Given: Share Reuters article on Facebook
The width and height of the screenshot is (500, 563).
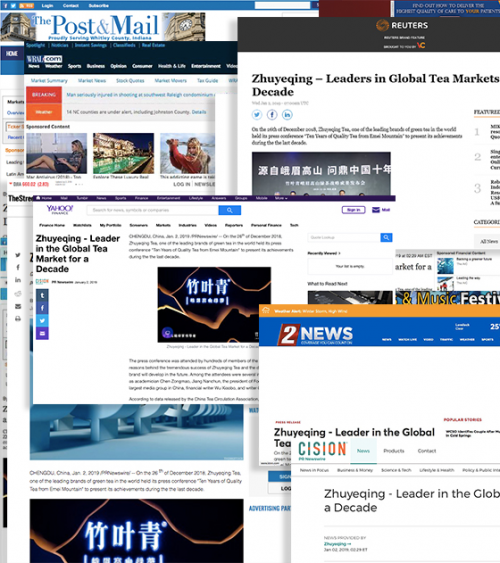Looking at the screenshot, I should [x=272, y=115].
